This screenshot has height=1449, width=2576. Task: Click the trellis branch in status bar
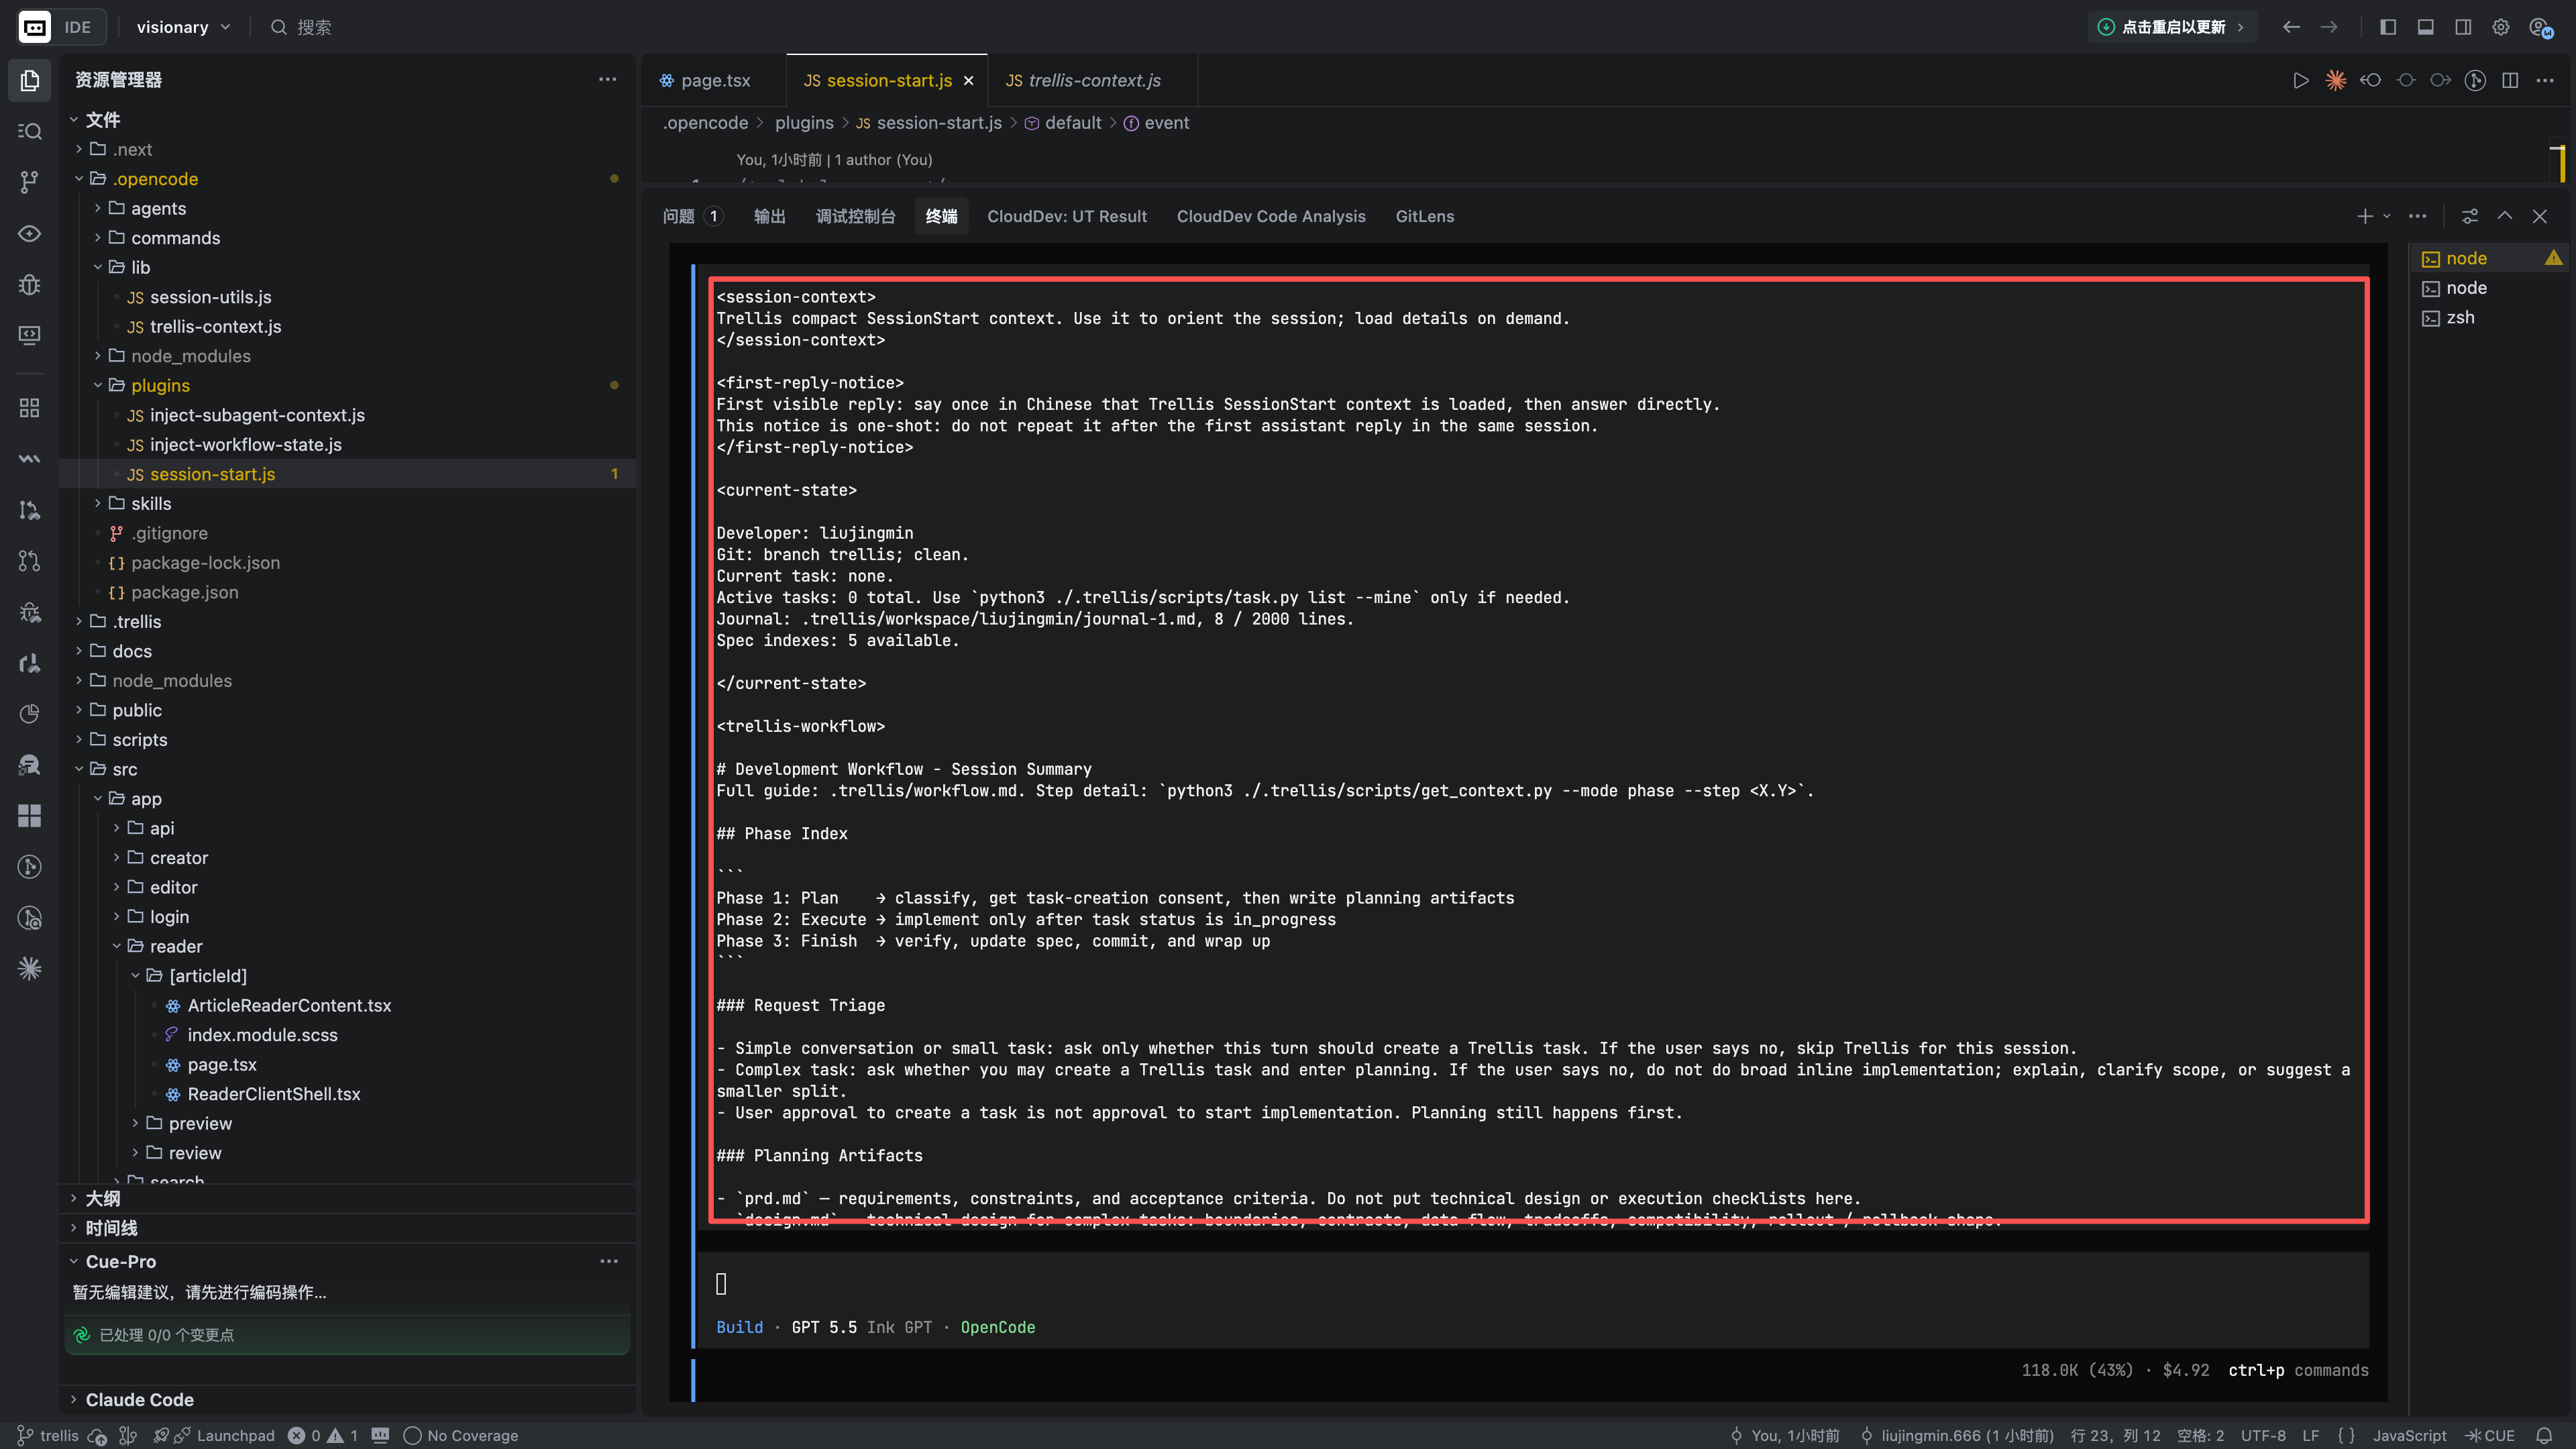[48, 1435]
